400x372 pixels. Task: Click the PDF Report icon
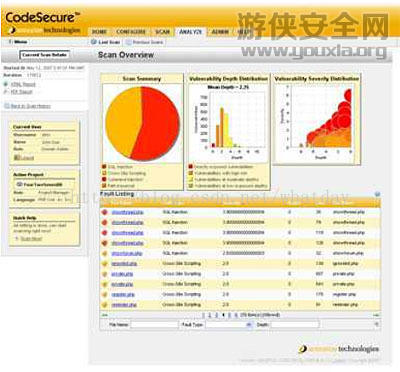6,91
